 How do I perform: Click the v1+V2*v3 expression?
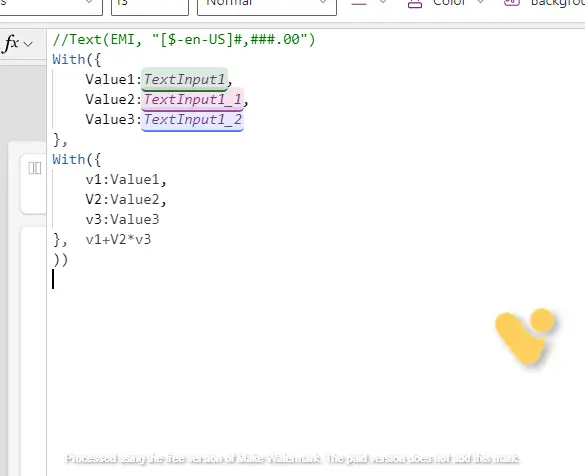118,239
